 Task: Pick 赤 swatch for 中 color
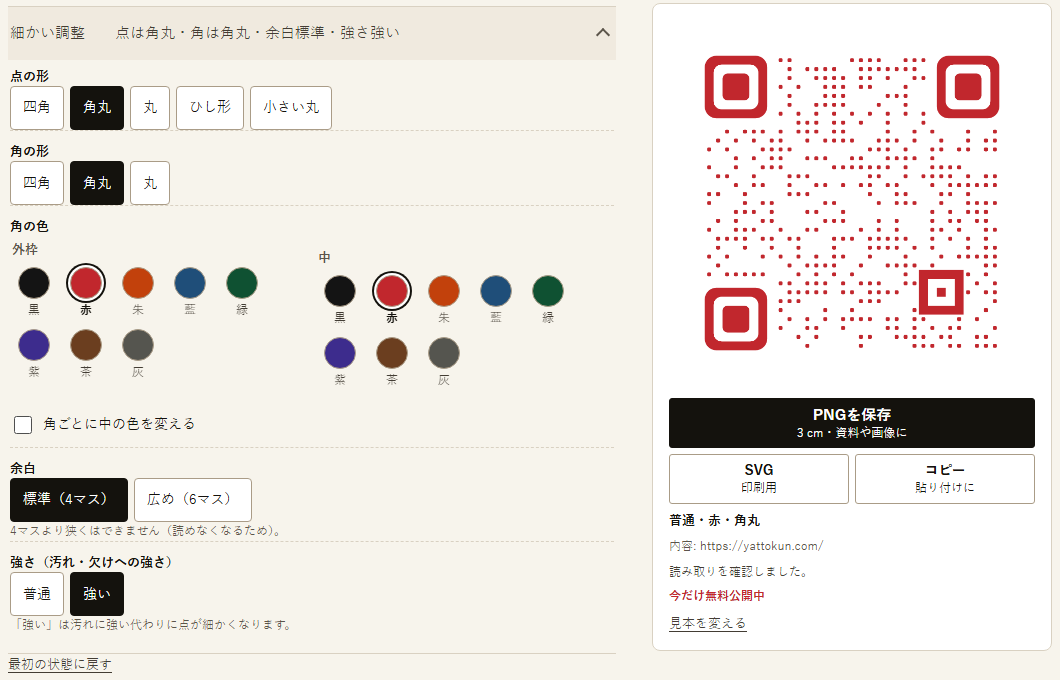392,291
